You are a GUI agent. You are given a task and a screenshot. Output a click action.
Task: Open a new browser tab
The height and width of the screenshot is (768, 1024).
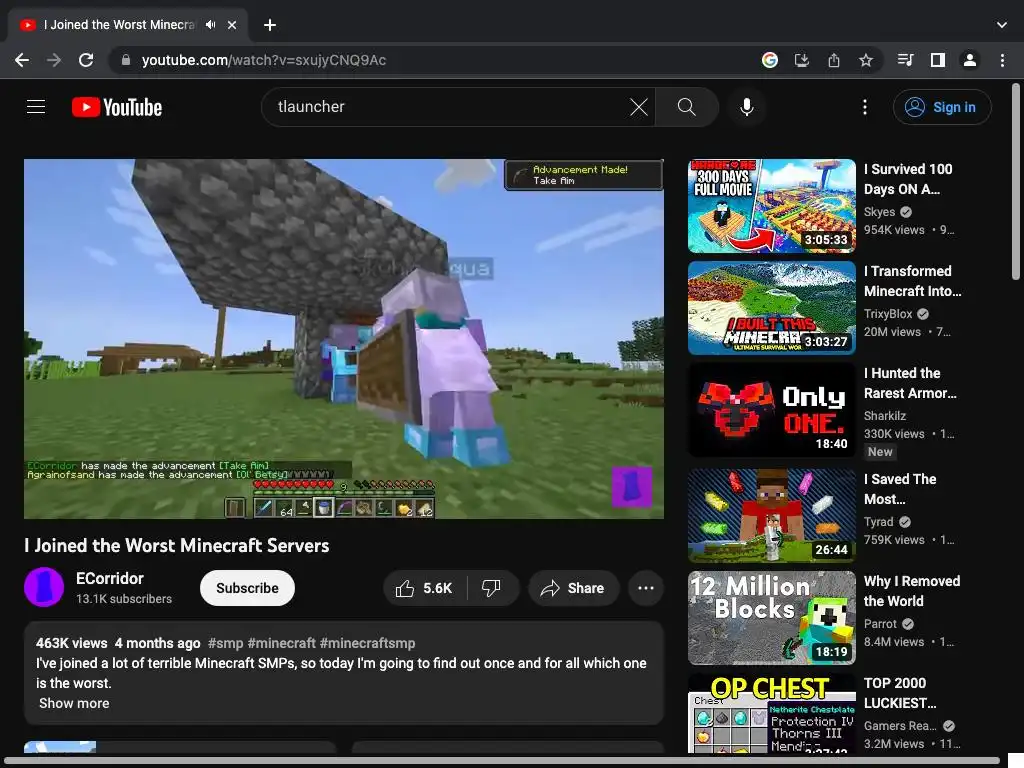[270, 25]
